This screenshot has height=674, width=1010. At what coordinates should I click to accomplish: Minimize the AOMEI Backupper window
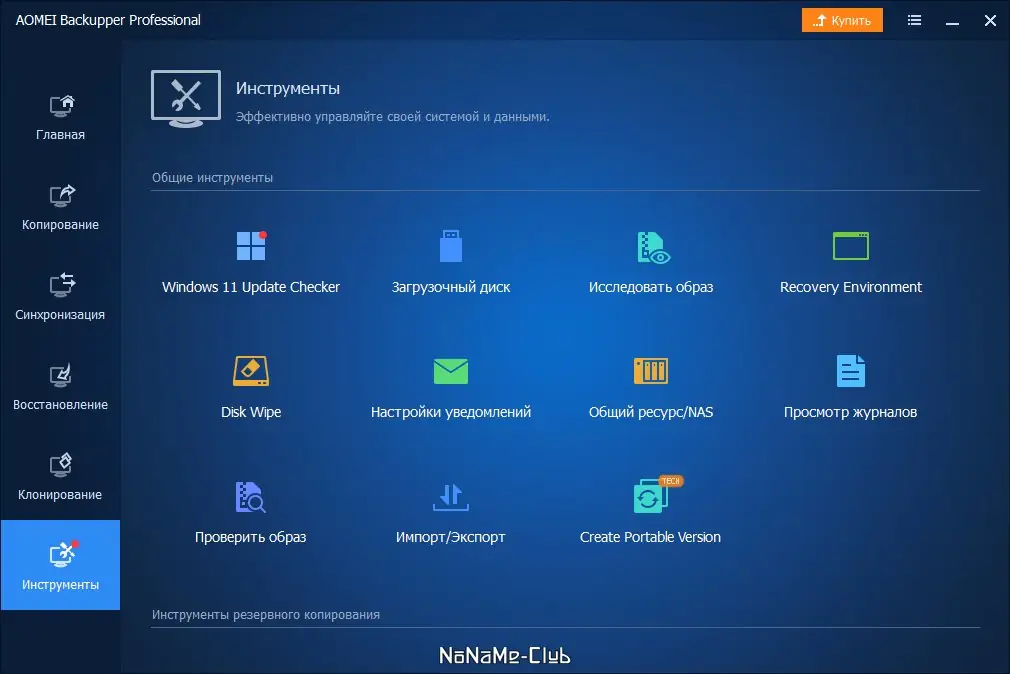click(952, 21)
